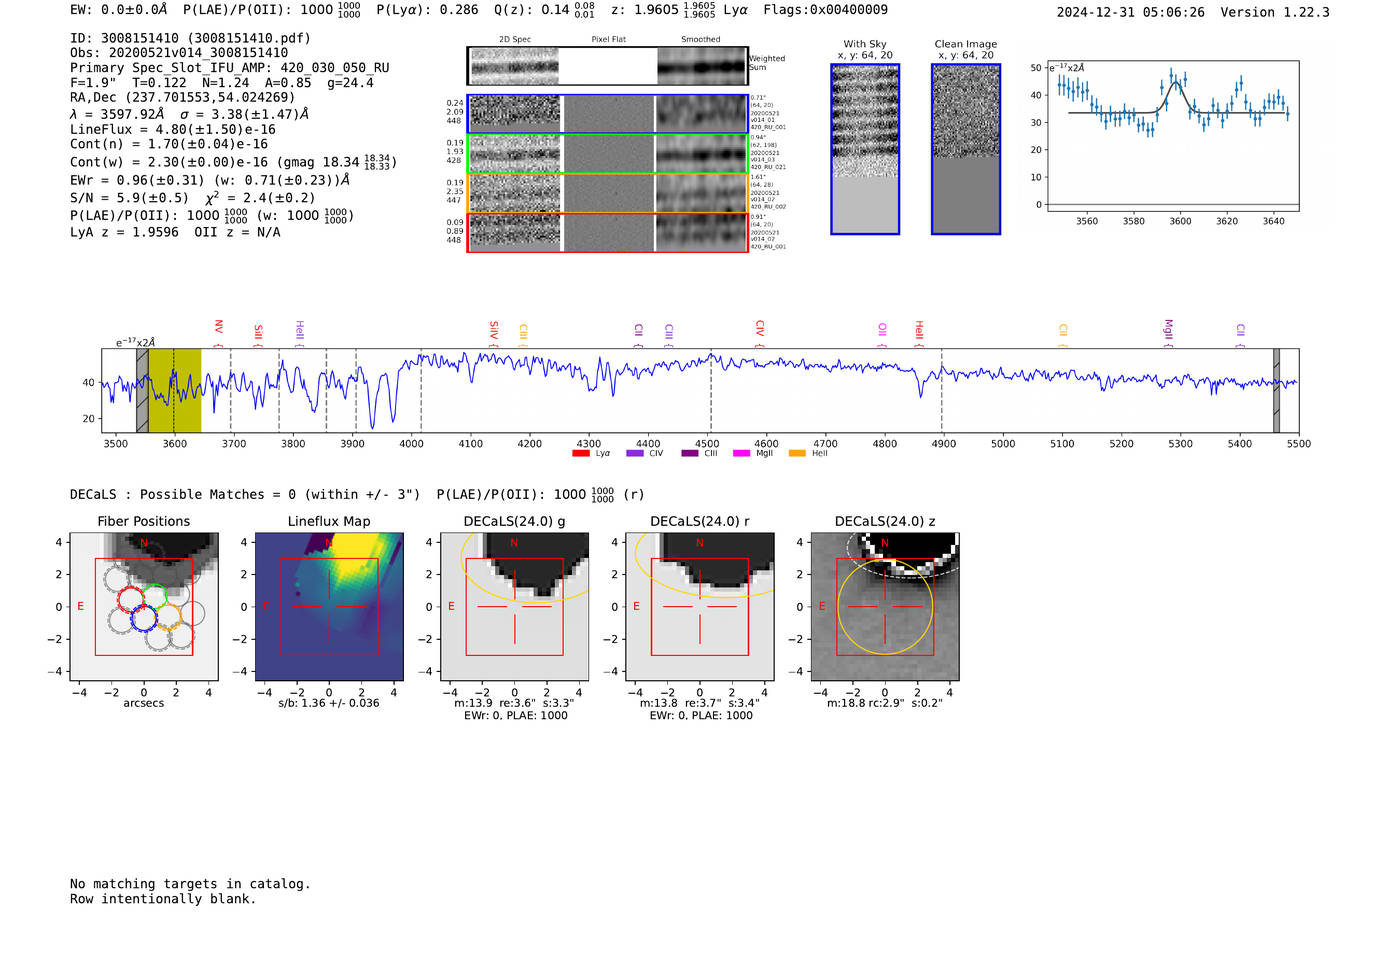Screen dimensions: 1400x953
Task: Click the EW: 0.0±0.0Å header value
Action: [x=119, y=10]
